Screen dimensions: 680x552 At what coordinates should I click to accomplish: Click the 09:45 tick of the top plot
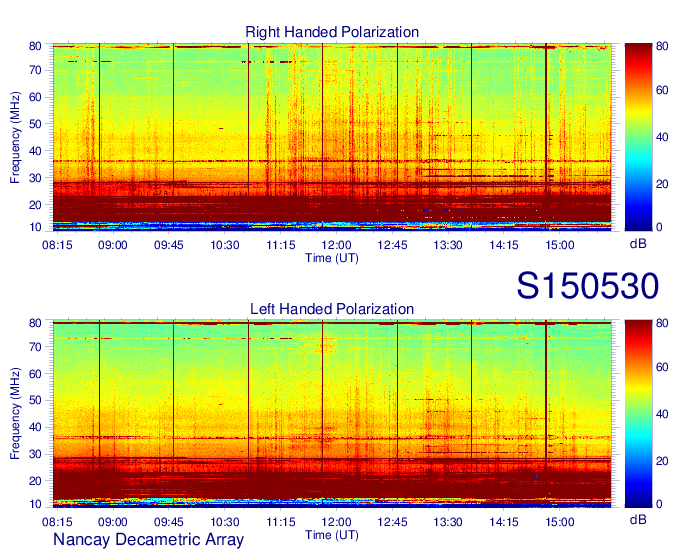[169, 245]
